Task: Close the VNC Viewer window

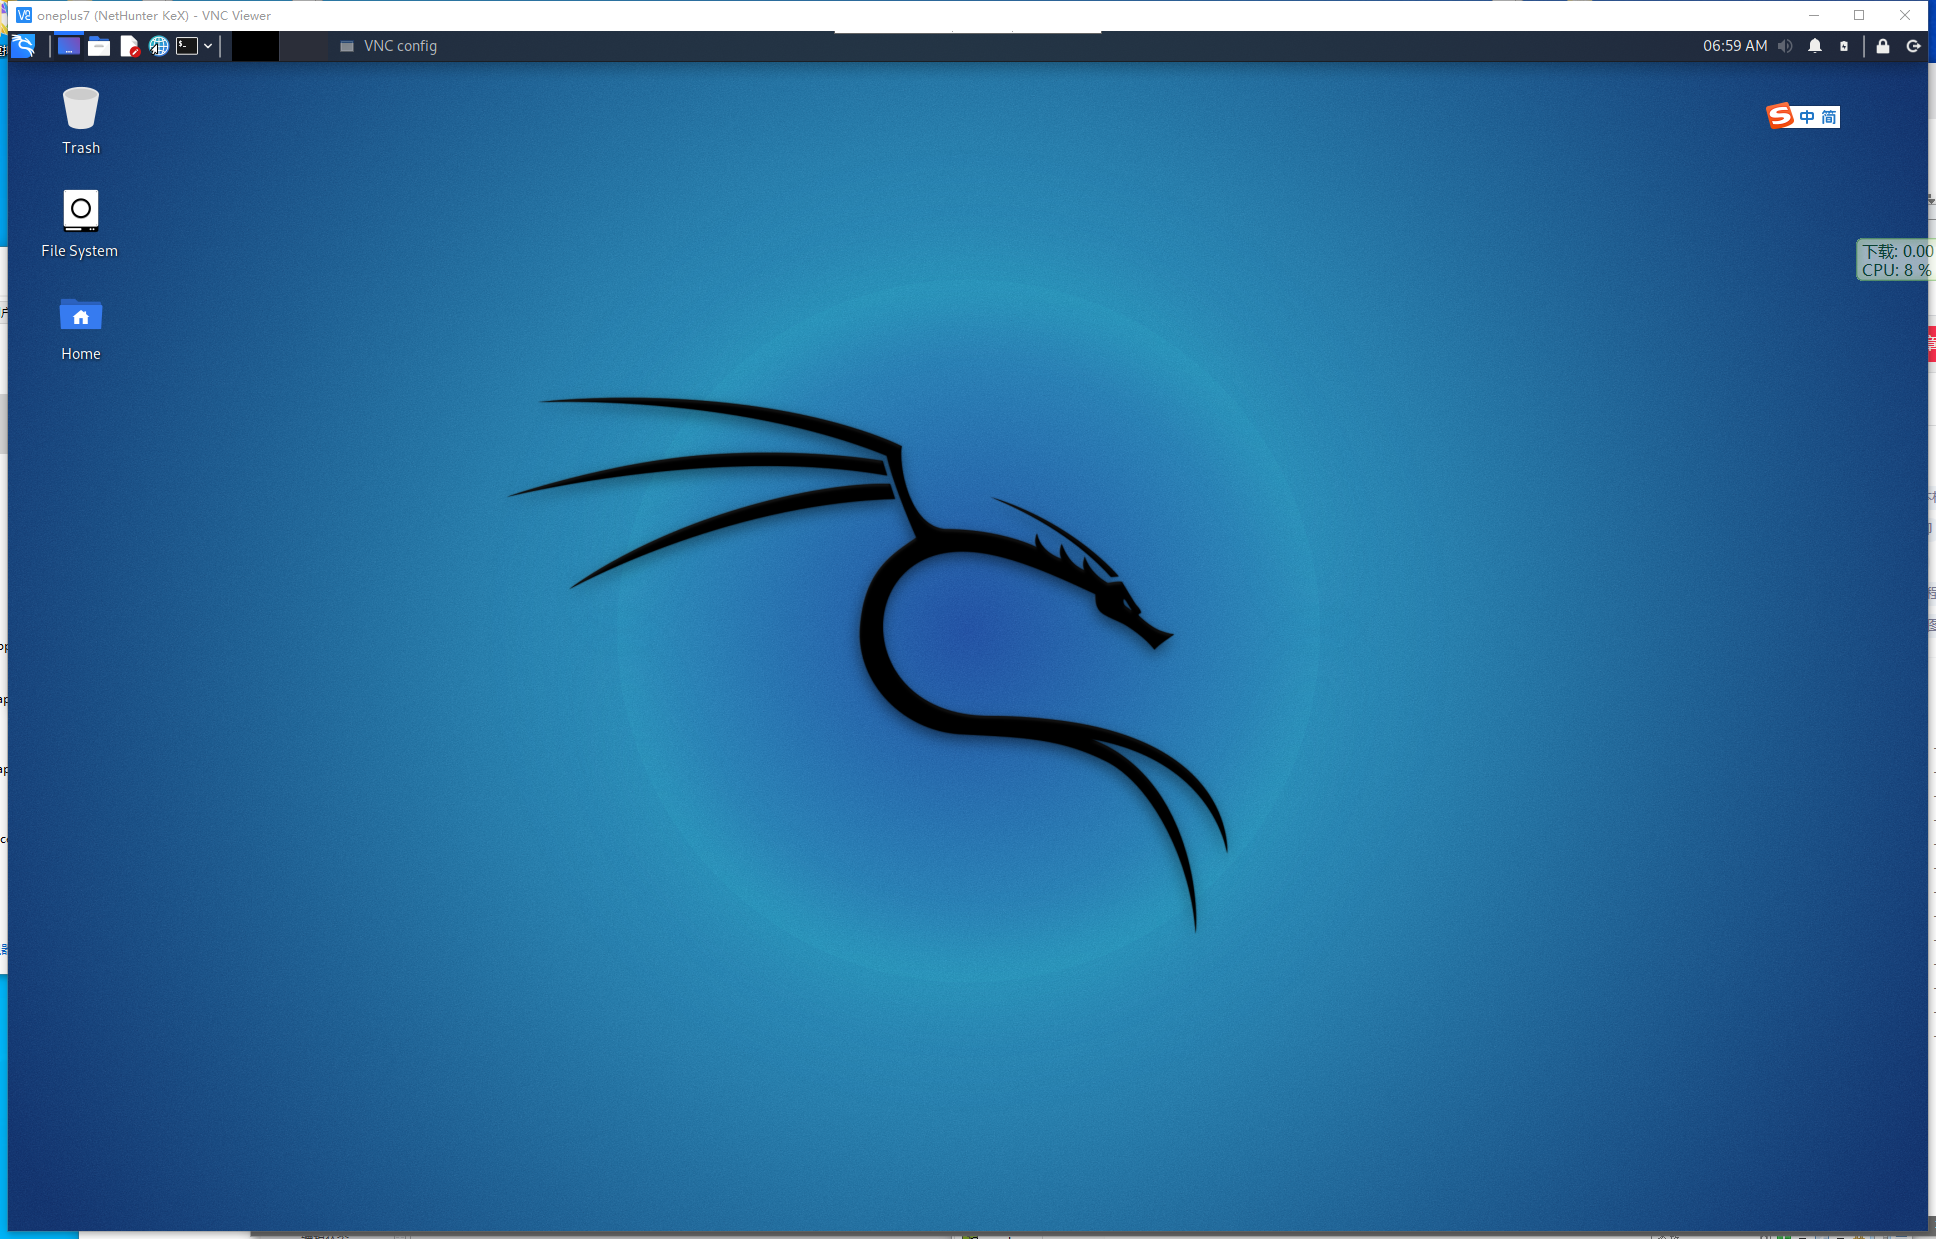Action: coord(1905,15)
